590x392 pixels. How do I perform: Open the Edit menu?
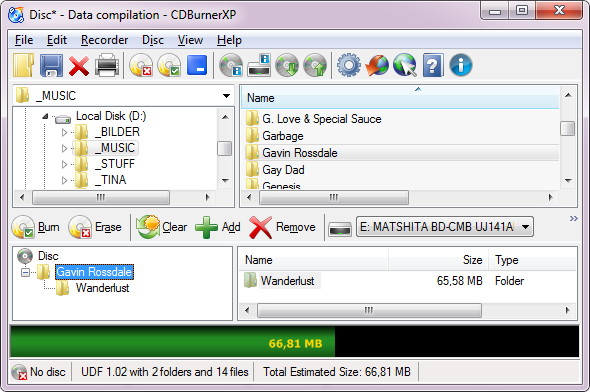57,40
